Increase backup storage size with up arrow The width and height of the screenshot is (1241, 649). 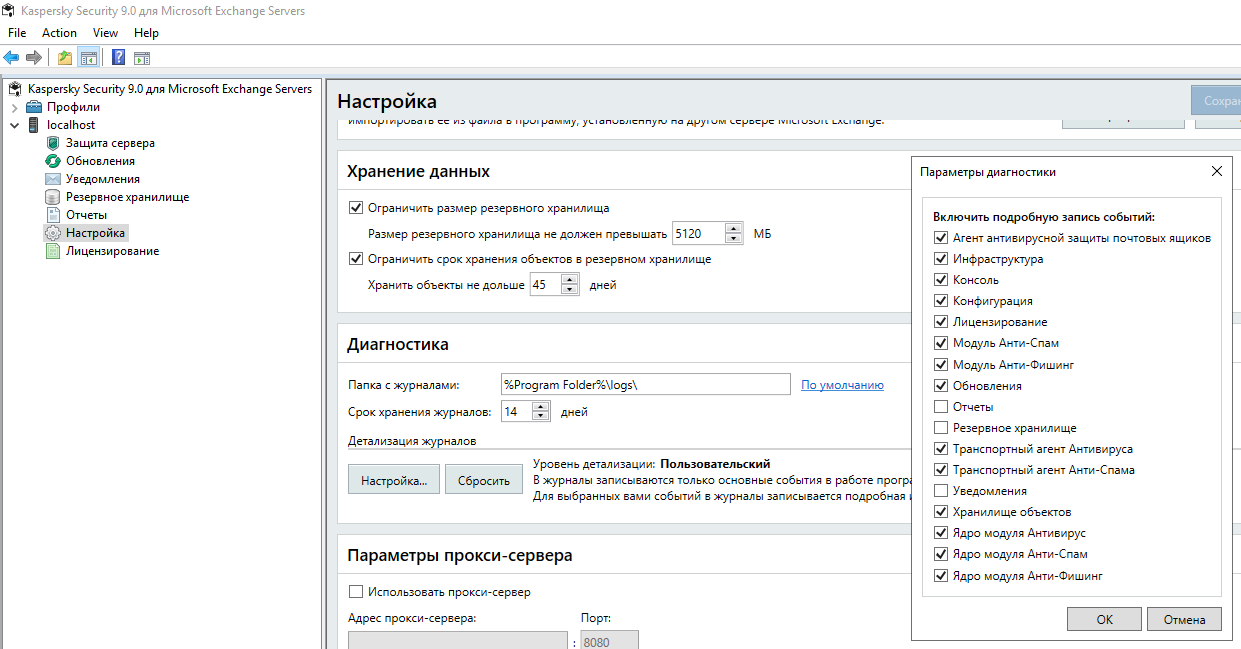(x=734, y=229)
